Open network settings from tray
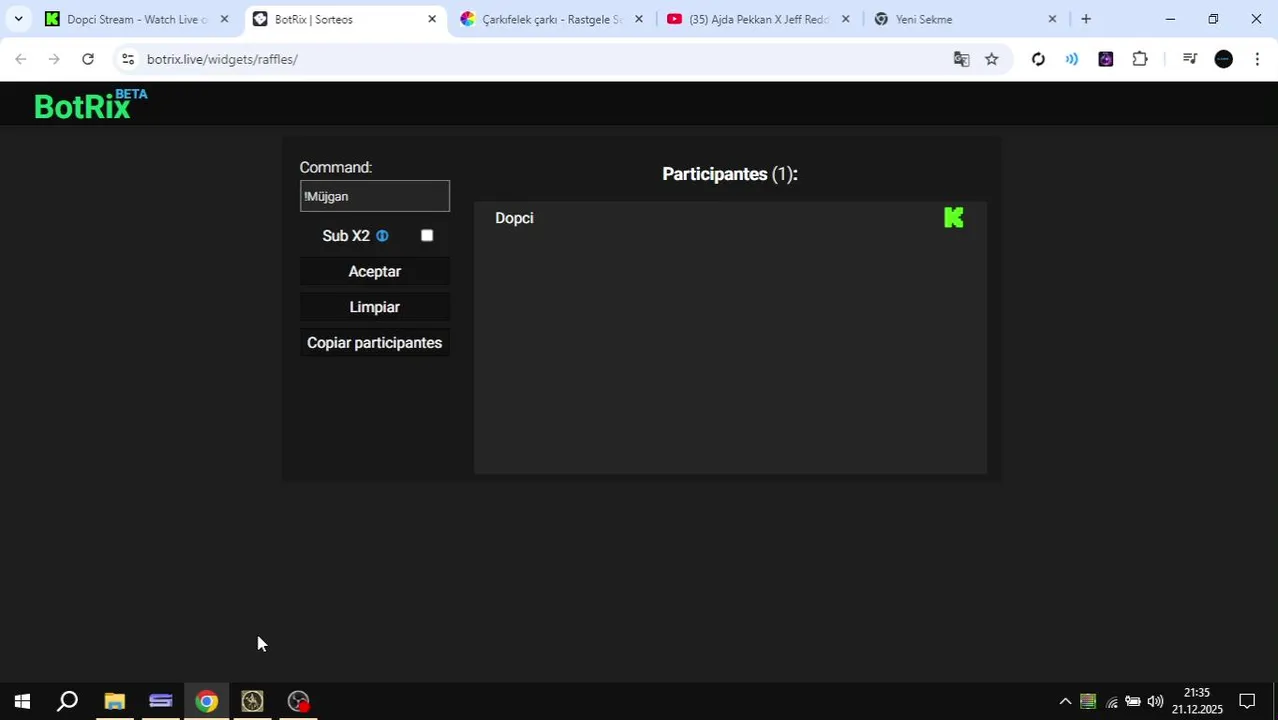The height and width of the screenshot is (720, 1278). pos(1111,702)
